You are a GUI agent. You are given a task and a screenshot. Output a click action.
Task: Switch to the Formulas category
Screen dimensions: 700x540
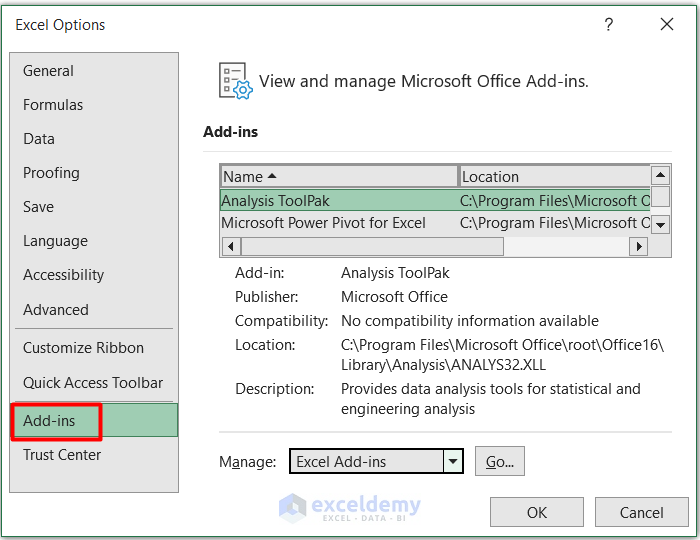pos(53,105)
